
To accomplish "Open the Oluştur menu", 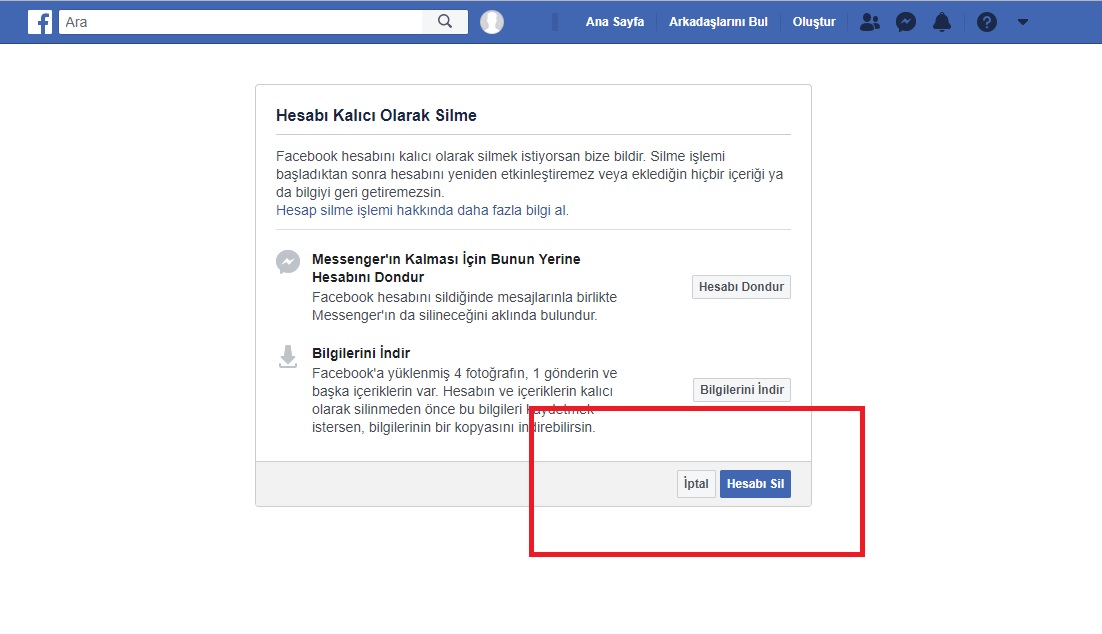I will tap(814, 22).
